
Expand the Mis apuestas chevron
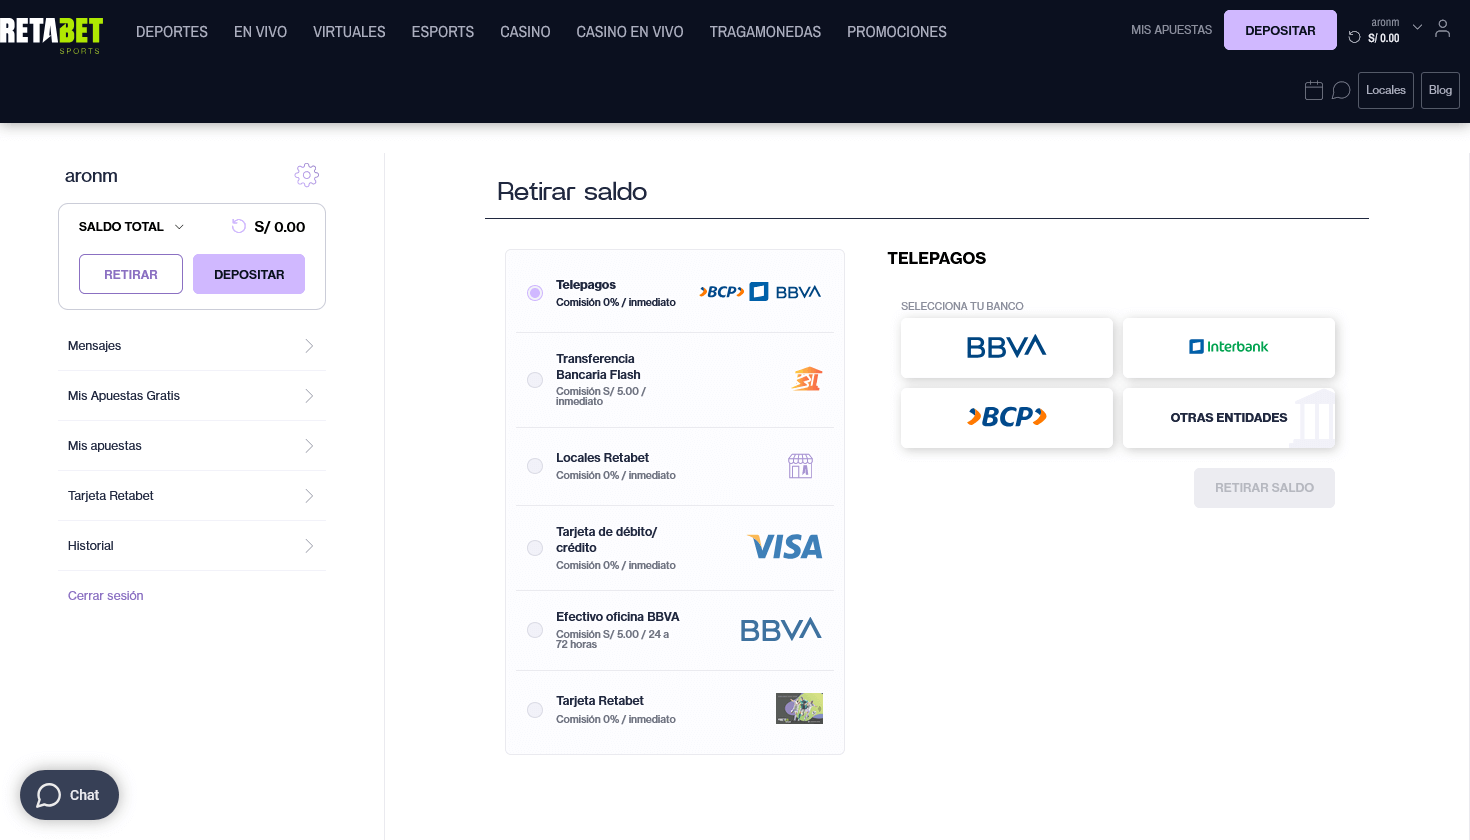click(309, 446)
